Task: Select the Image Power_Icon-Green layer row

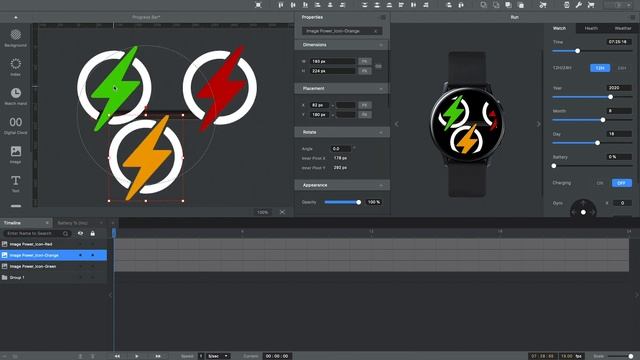Action: click(53, 266)
